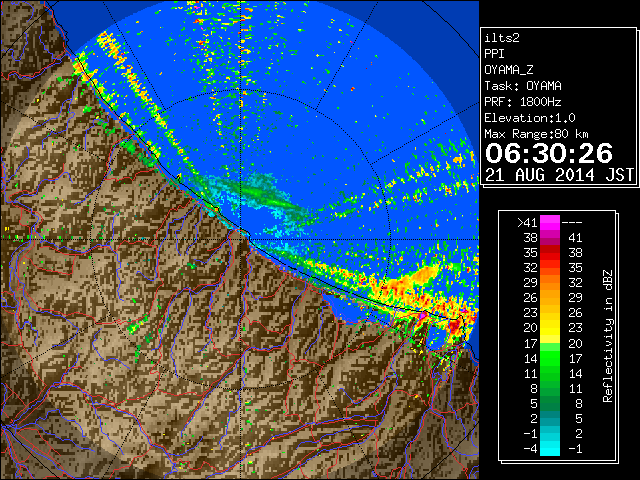Click the red legend color beside '35'
The width and height of the screenshot is (640, 480).
550,253
